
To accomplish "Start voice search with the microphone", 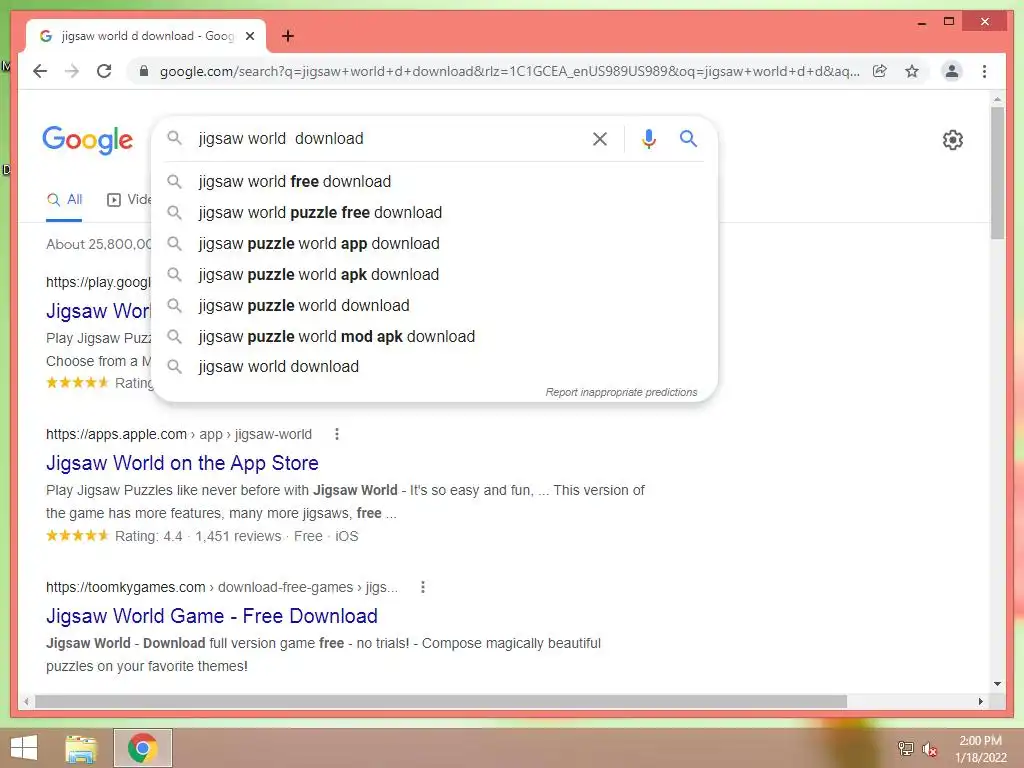I will (x=648, y=138).
